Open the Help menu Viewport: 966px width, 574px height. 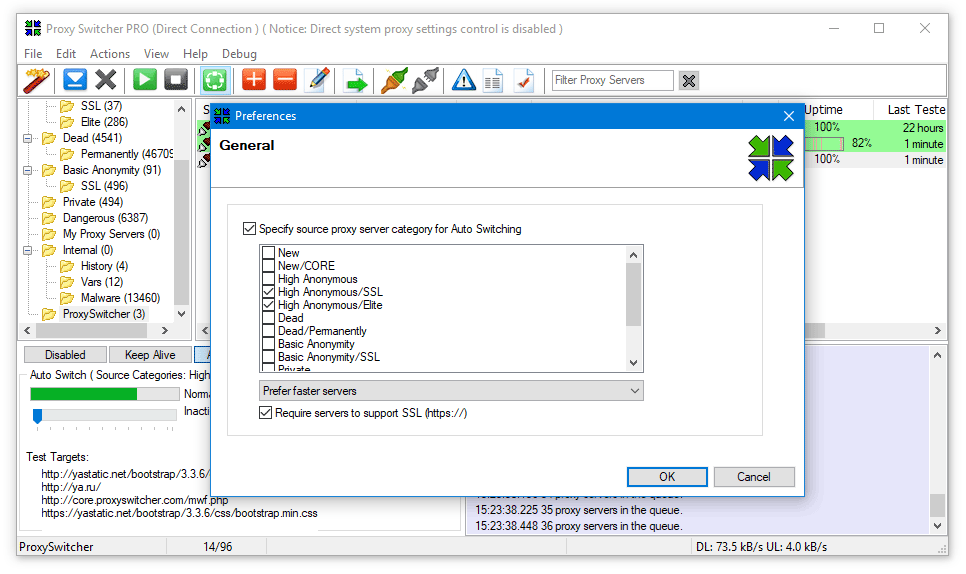195,54
